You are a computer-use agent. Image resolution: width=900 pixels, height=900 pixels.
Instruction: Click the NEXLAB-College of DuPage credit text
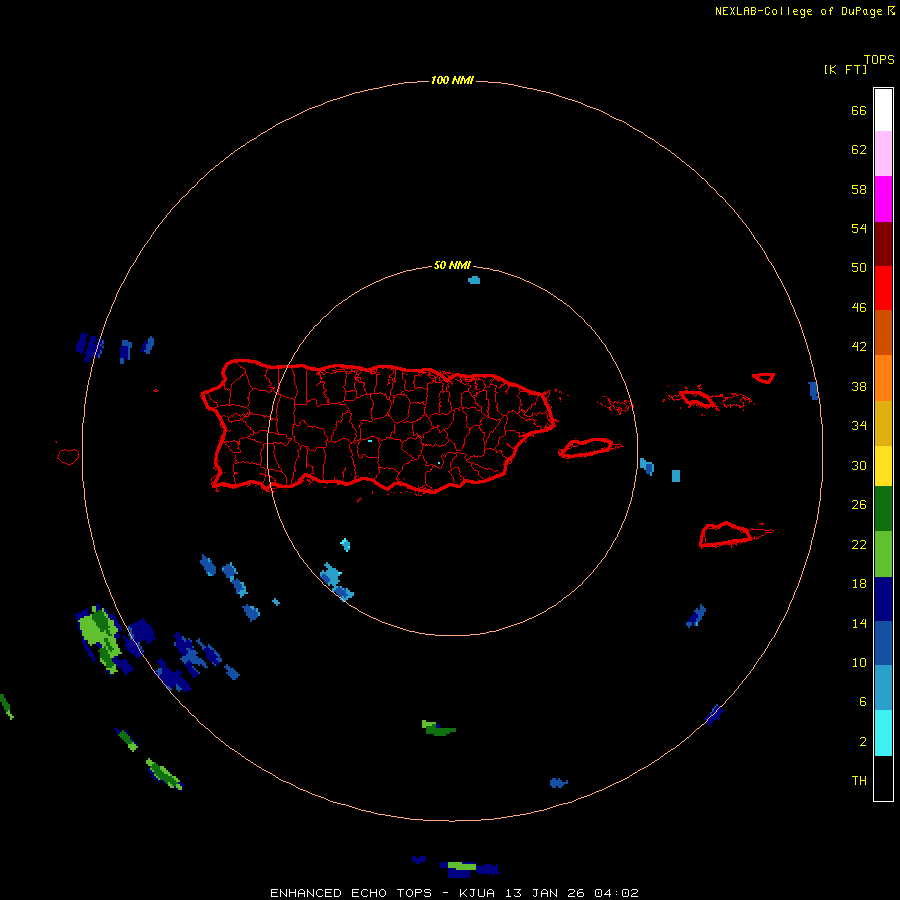tap(798, 11)
